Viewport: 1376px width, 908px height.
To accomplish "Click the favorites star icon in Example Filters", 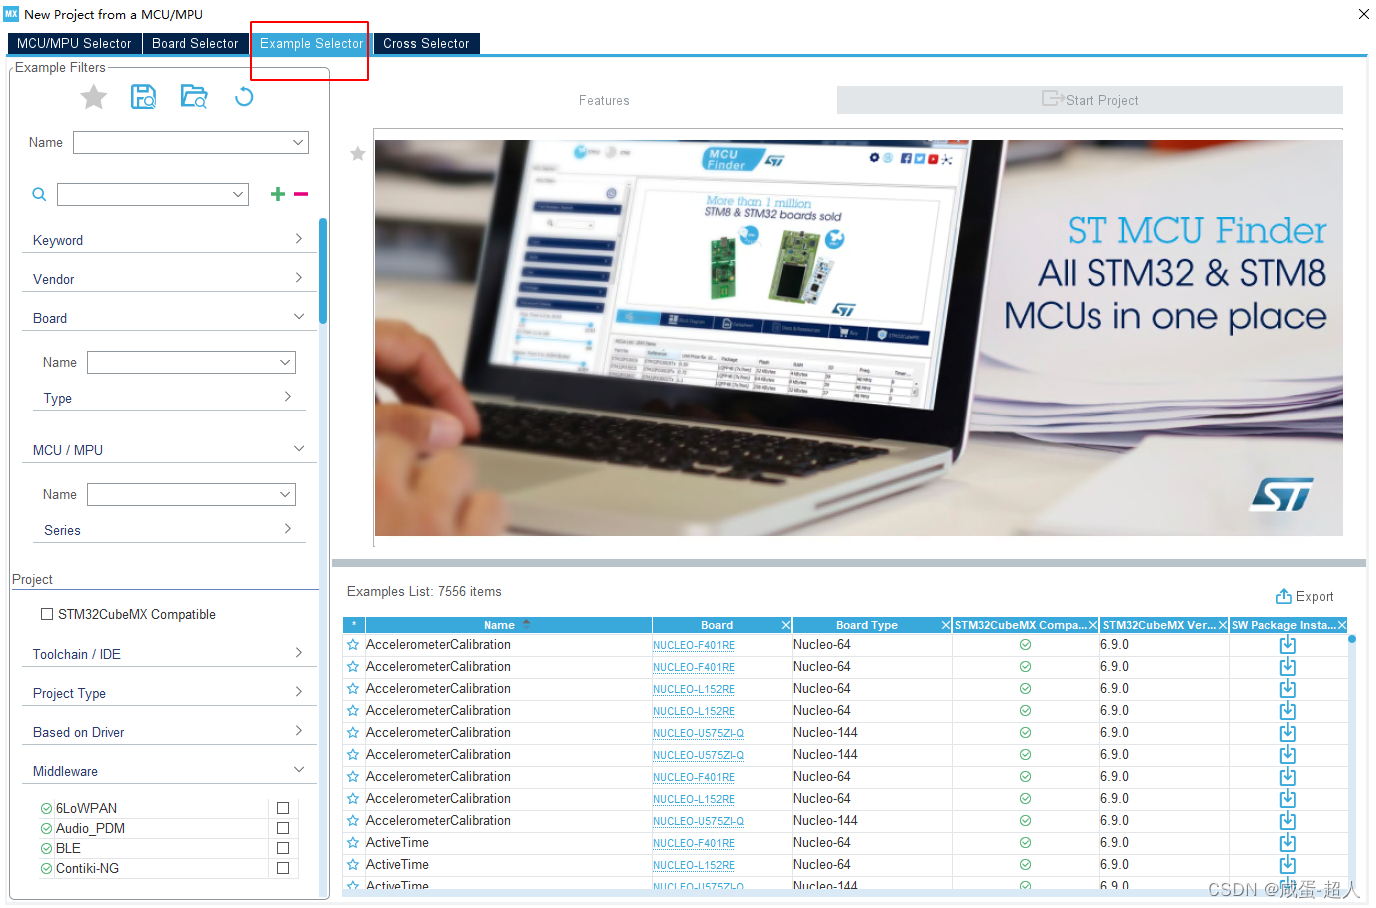I will (94, 97).
